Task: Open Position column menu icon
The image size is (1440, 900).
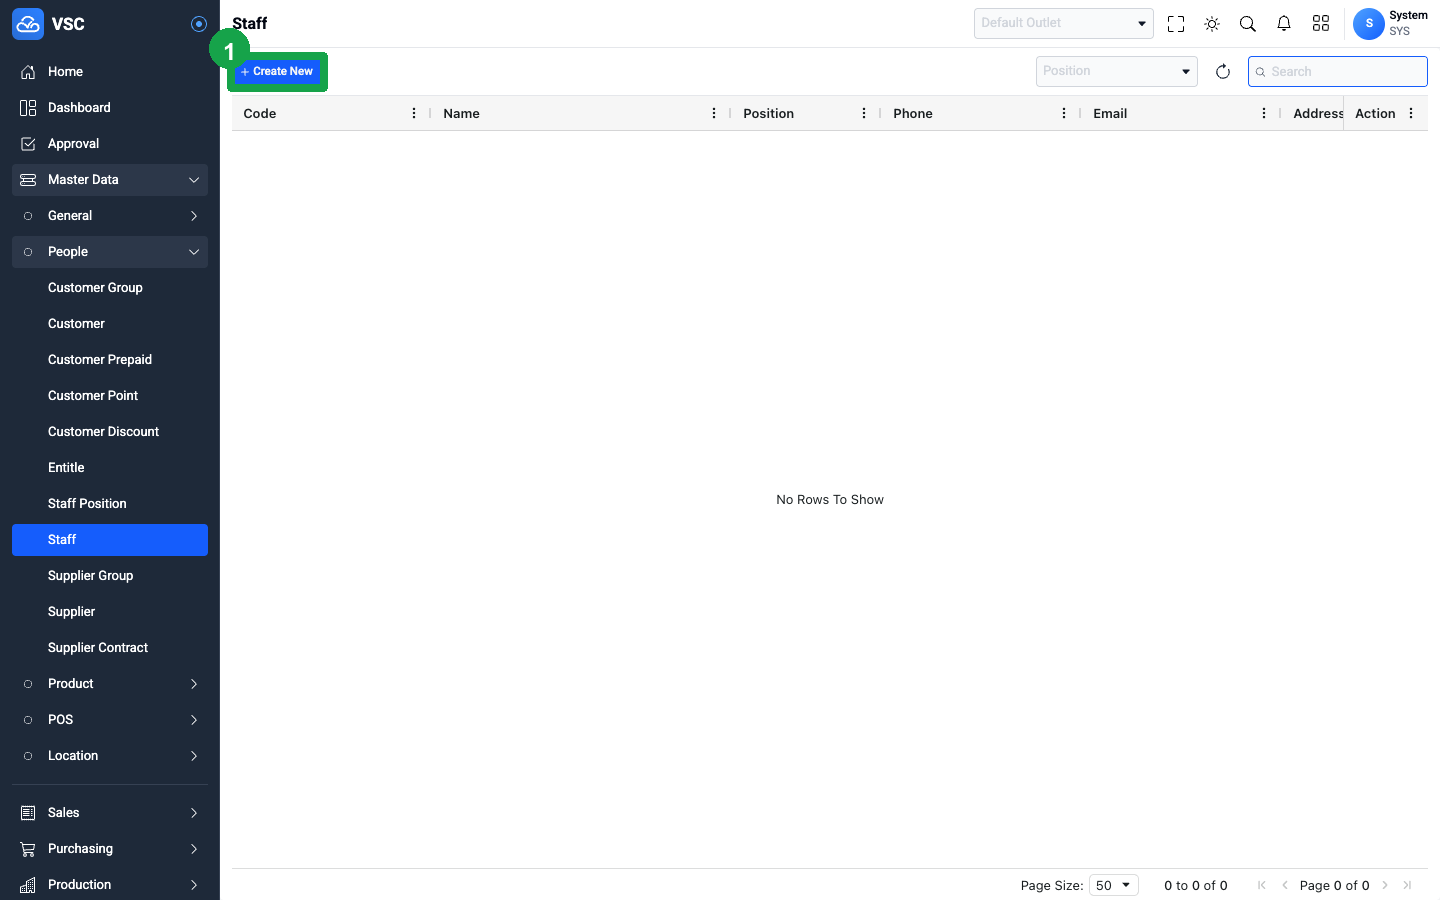Action: [x=864, y=113]
